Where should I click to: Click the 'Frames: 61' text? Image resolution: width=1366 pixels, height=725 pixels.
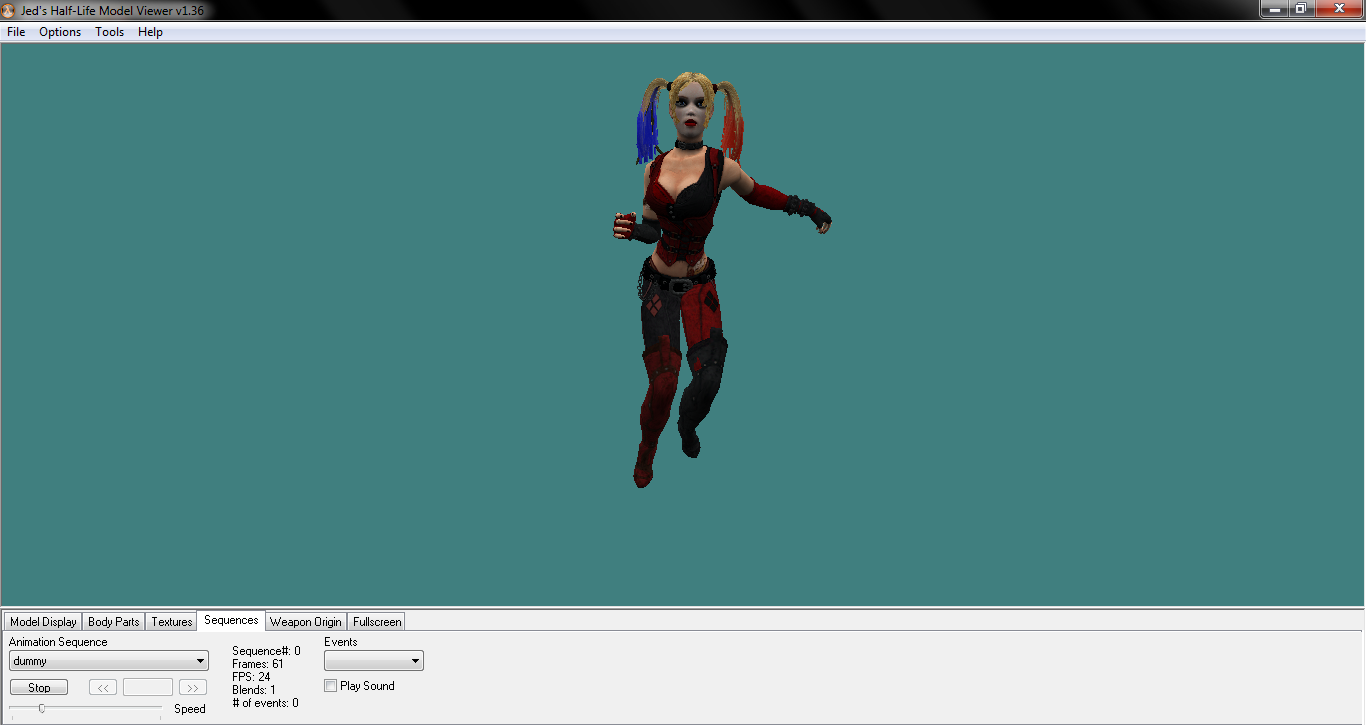coord(258,664)
